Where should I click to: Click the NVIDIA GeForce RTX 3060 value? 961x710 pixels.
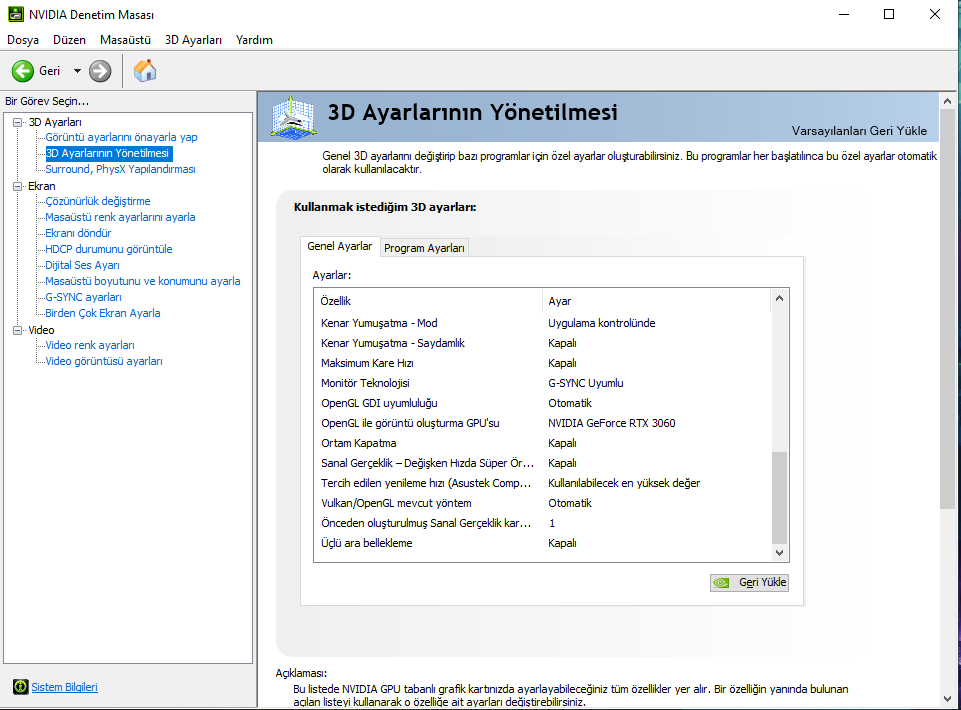(612, 423)
